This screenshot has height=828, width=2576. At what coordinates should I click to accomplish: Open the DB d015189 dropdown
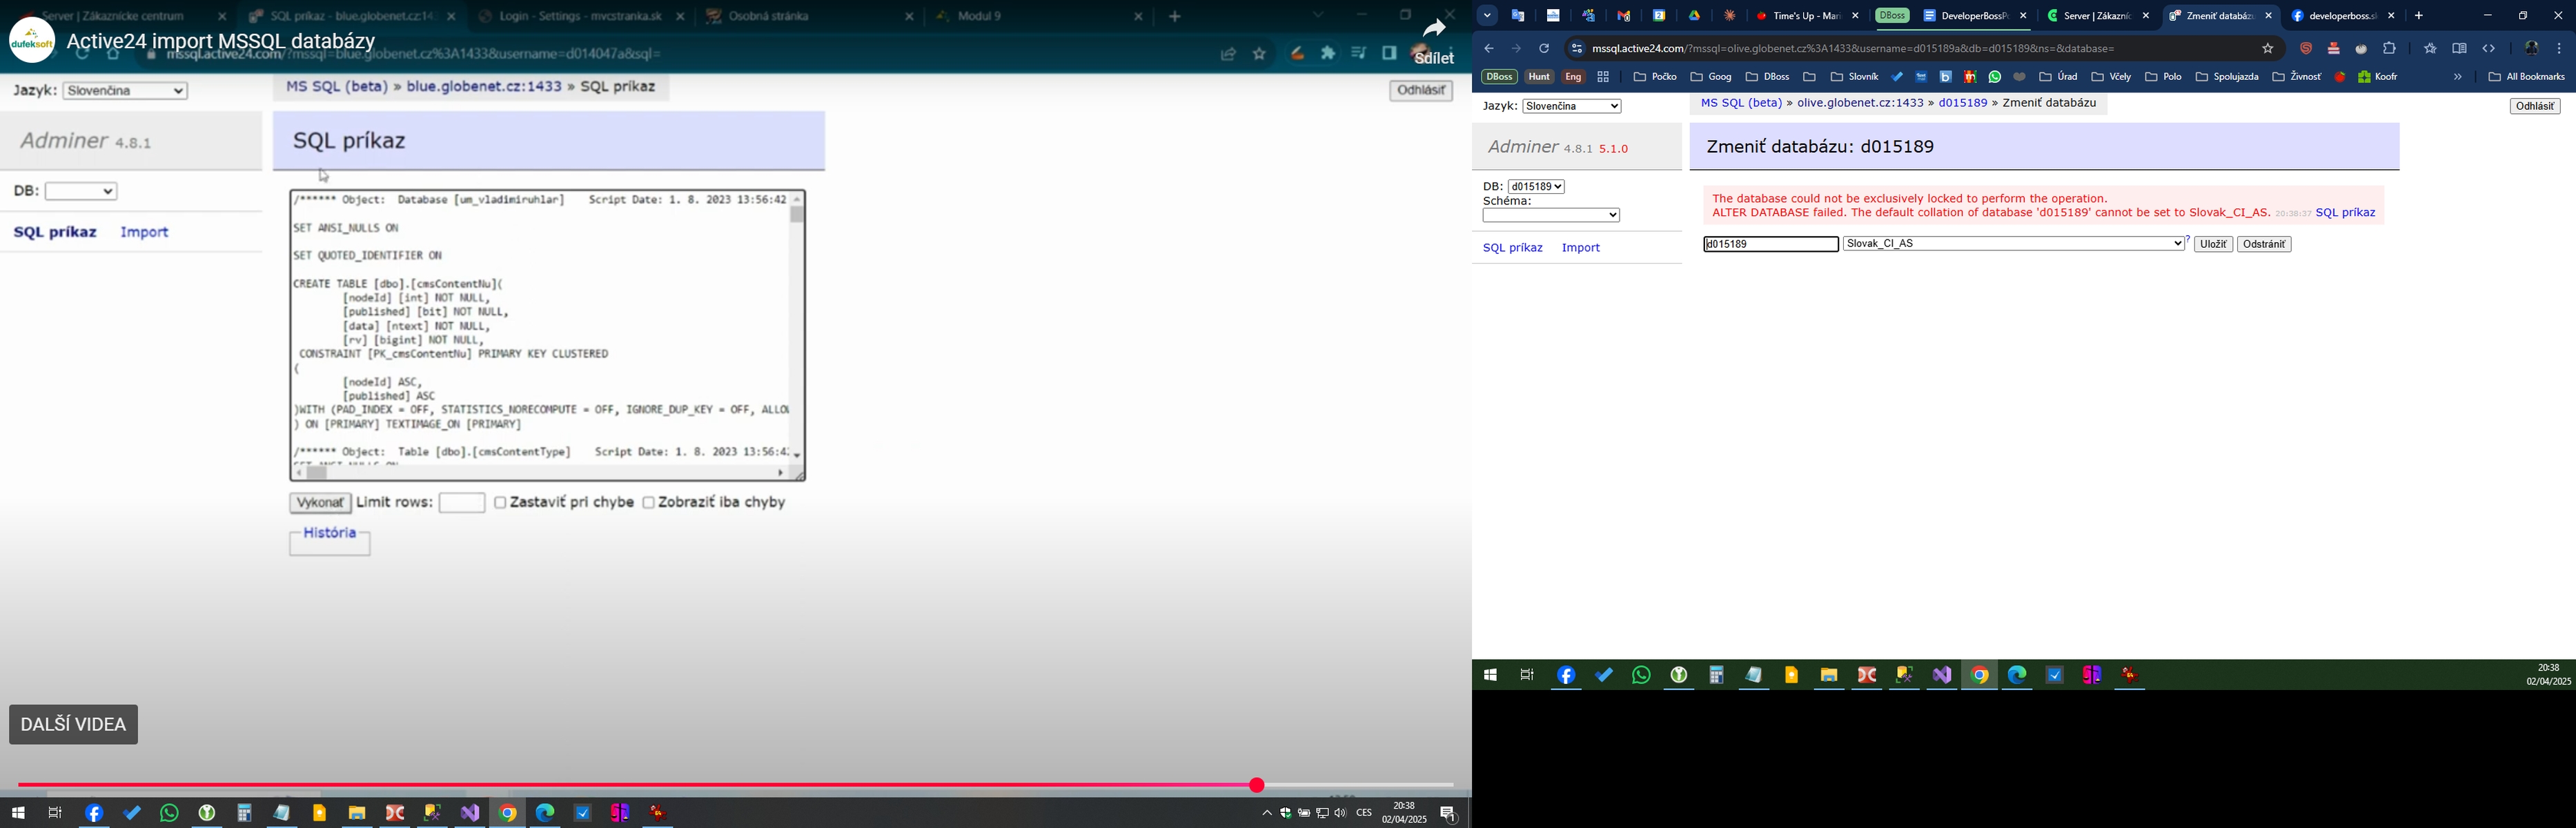[1536, 187]
